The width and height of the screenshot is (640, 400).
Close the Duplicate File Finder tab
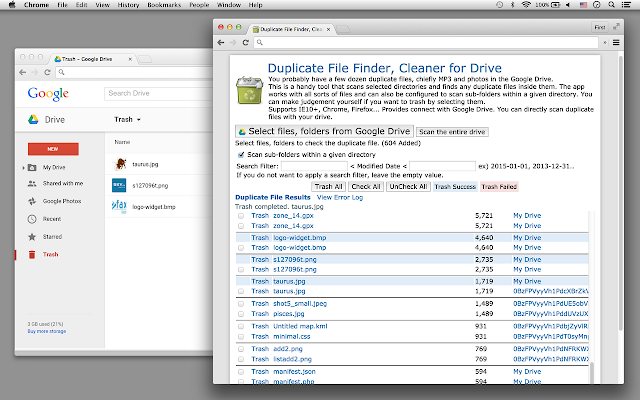(x=328, y=29)
